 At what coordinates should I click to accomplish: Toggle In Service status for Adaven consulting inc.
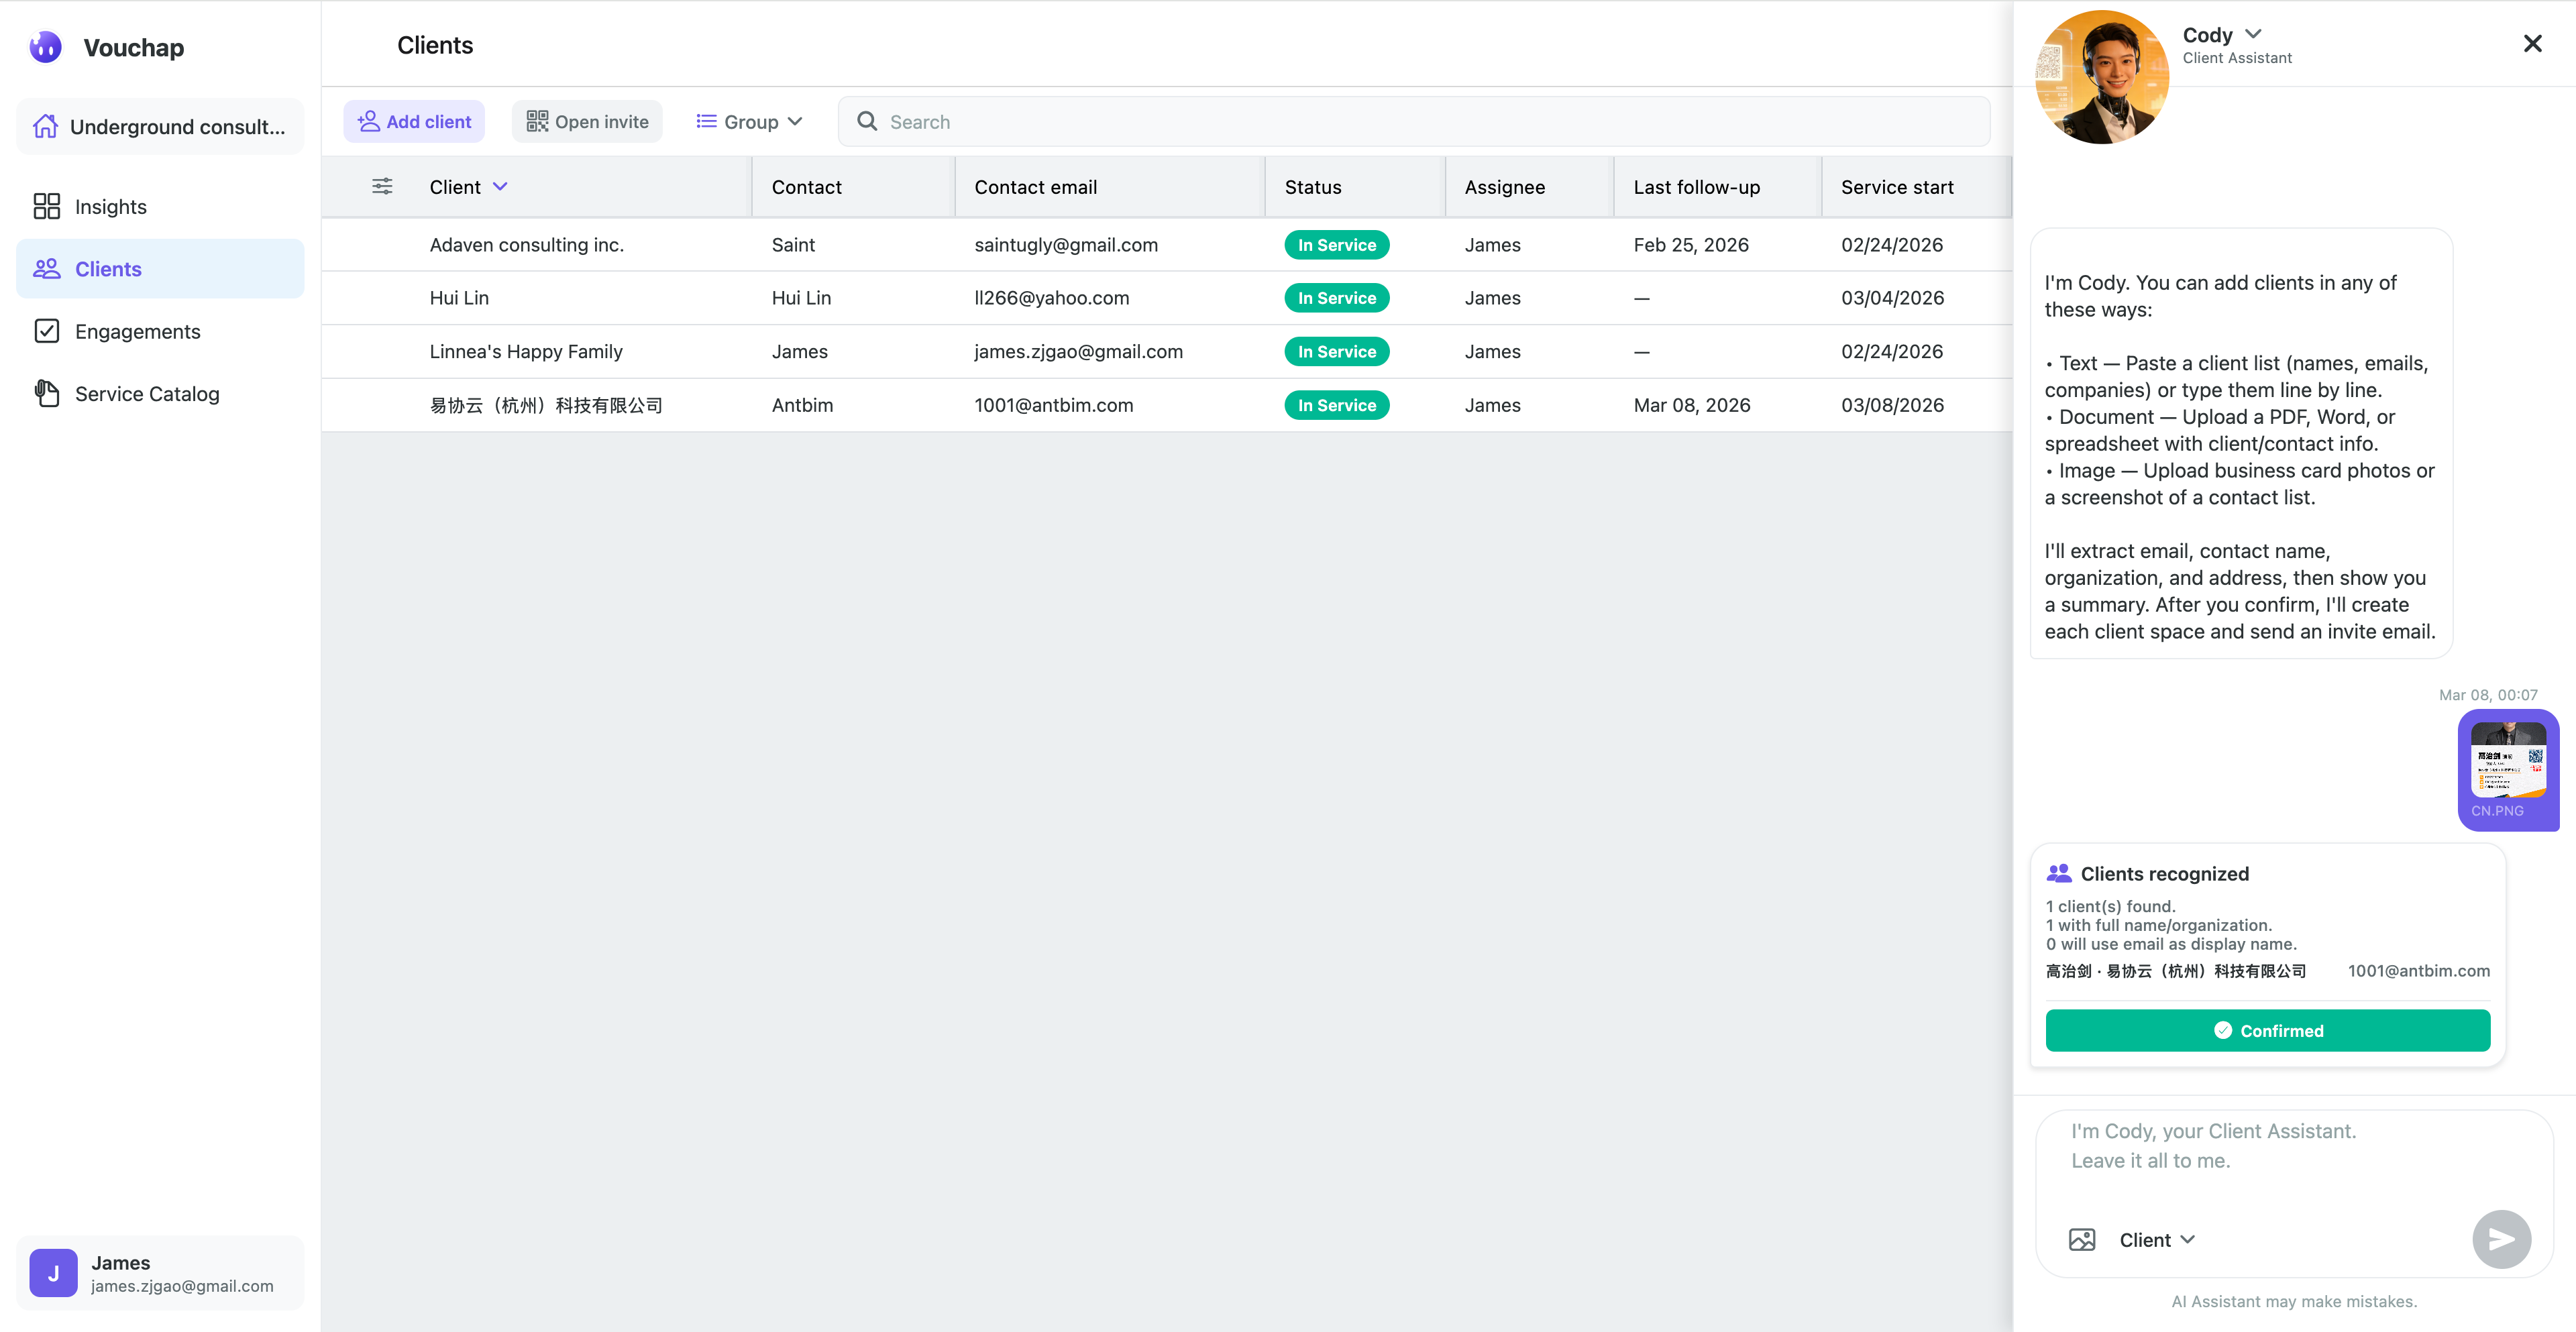(1336, 244)
